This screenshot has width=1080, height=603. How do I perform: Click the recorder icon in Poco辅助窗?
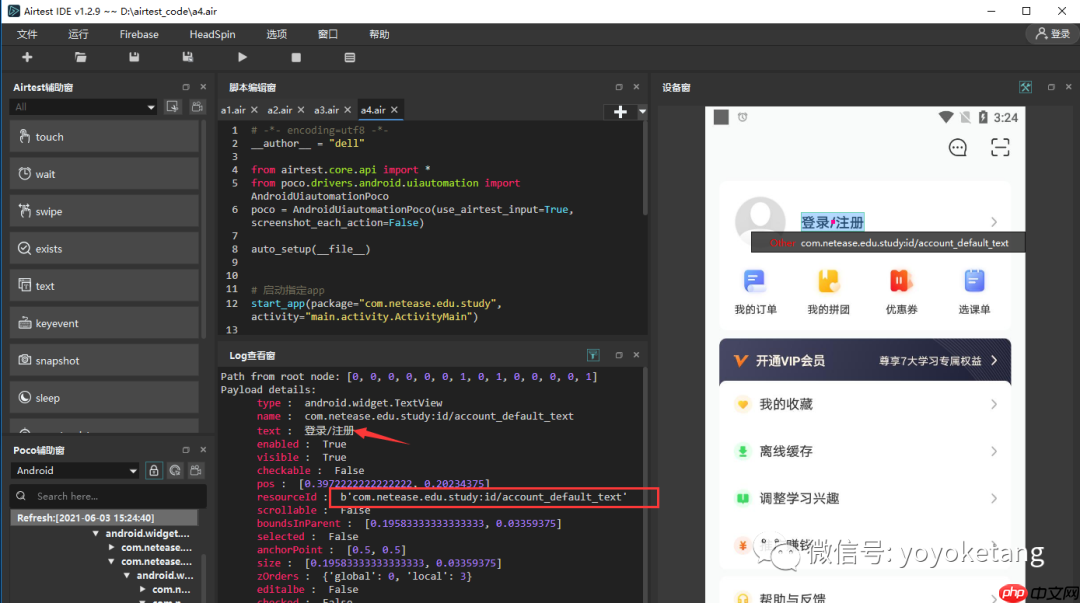196,470
